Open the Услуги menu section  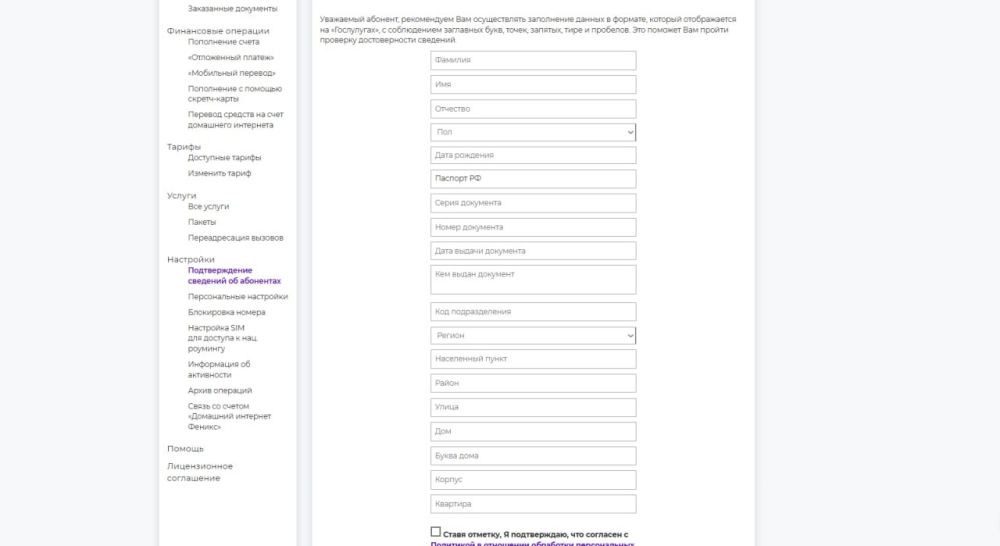tap(182, 196)
